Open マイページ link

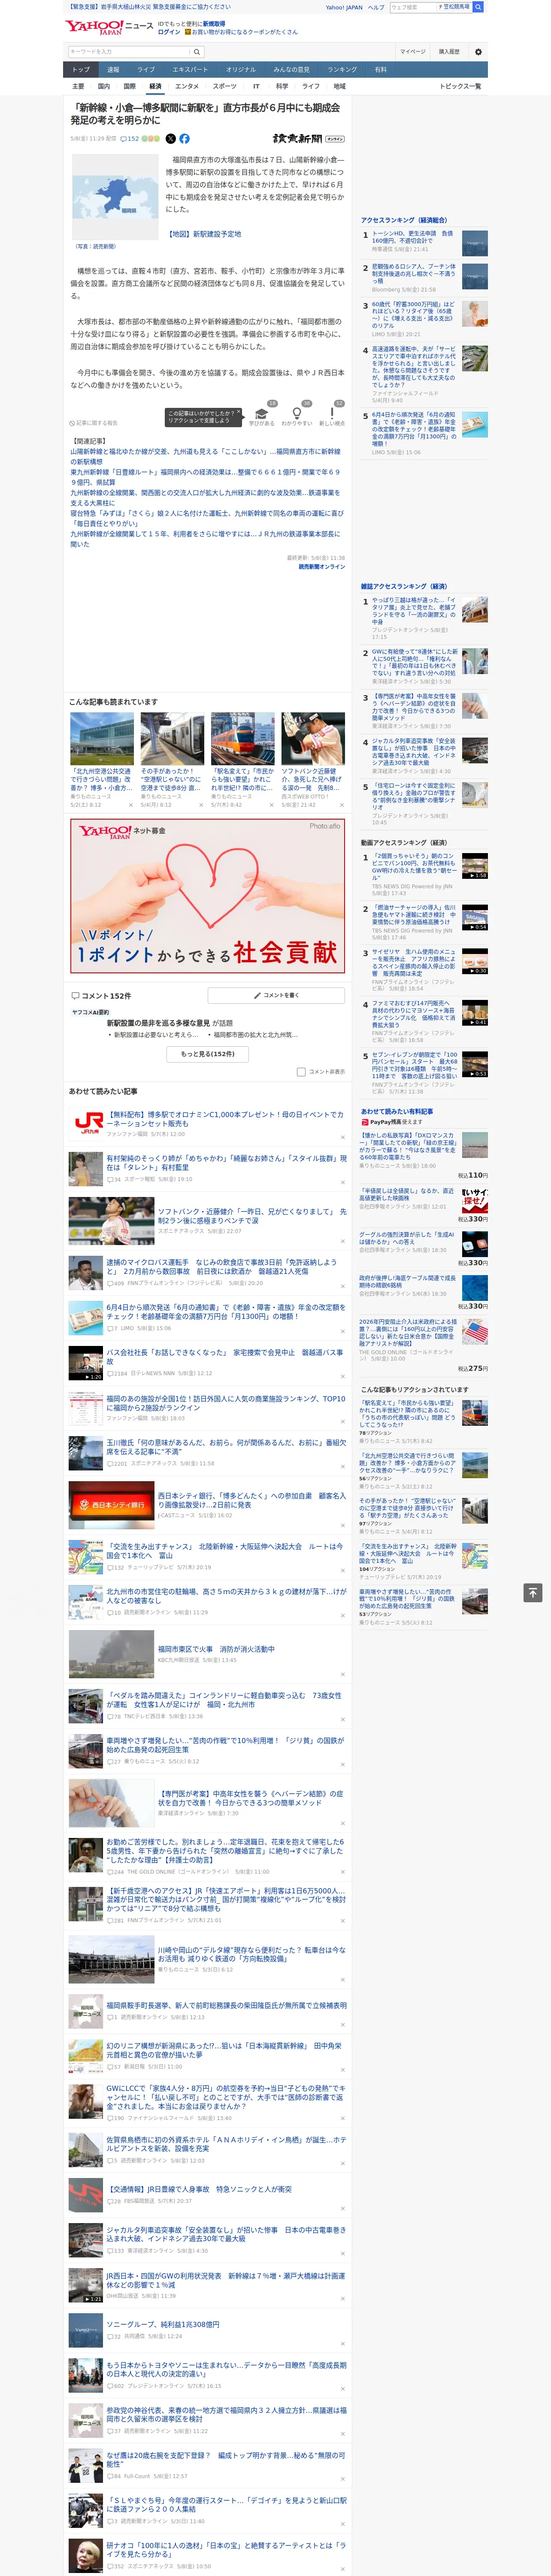point(413,52)
